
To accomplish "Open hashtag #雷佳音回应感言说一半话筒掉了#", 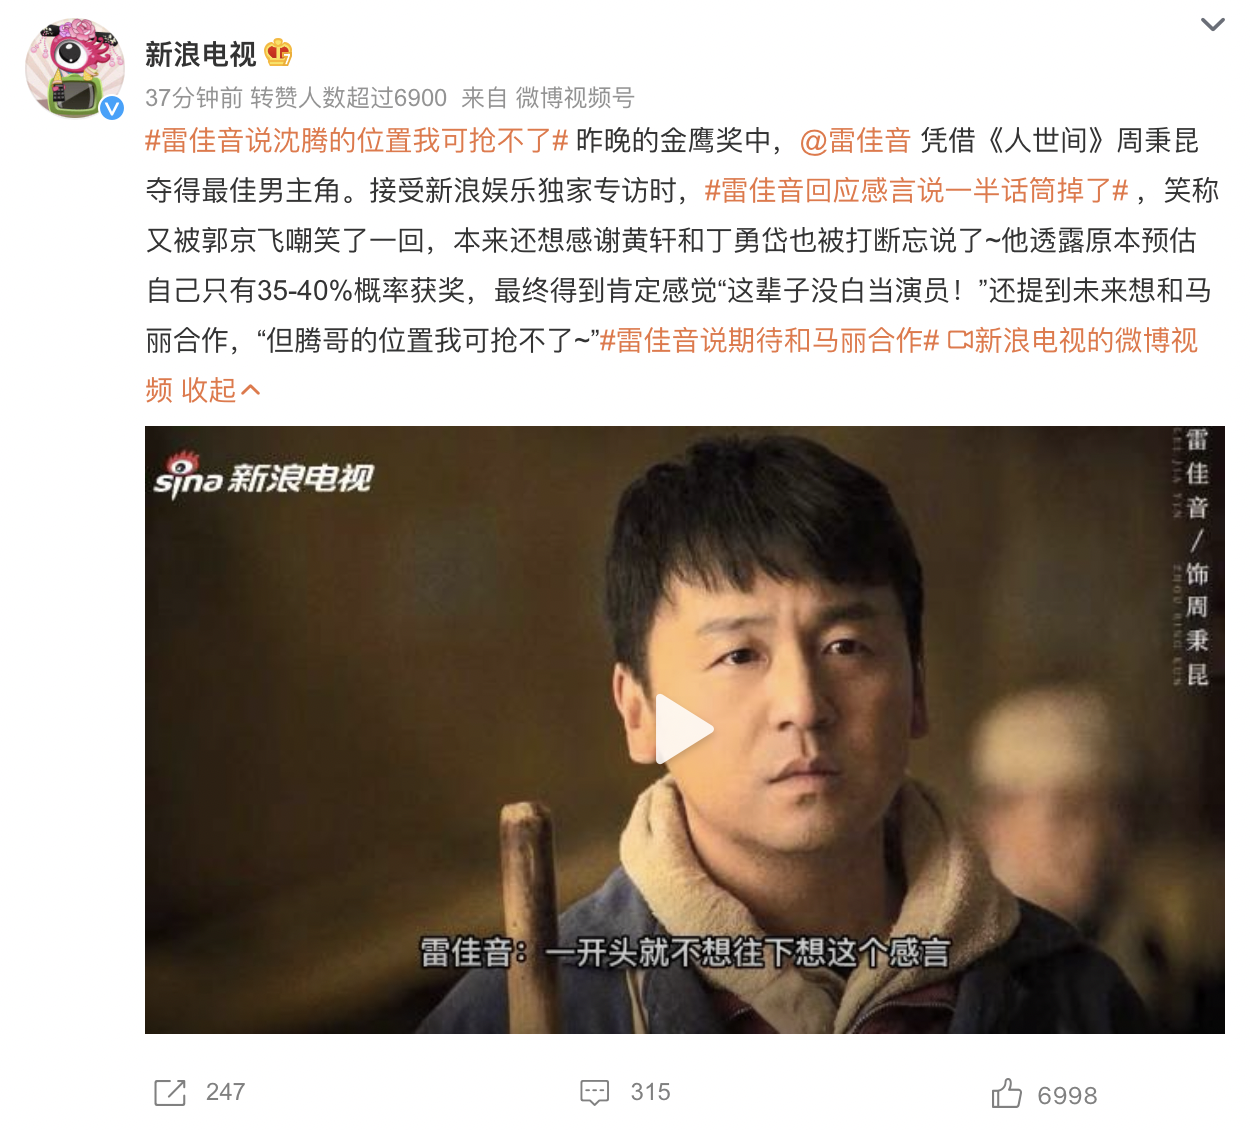I will (917, 191).
